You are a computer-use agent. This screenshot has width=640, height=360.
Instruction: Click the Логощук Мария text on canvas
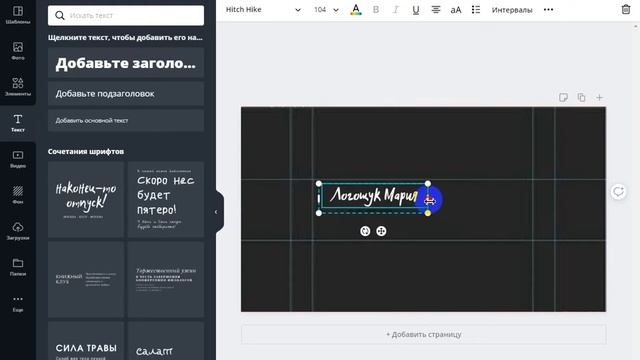373,196
